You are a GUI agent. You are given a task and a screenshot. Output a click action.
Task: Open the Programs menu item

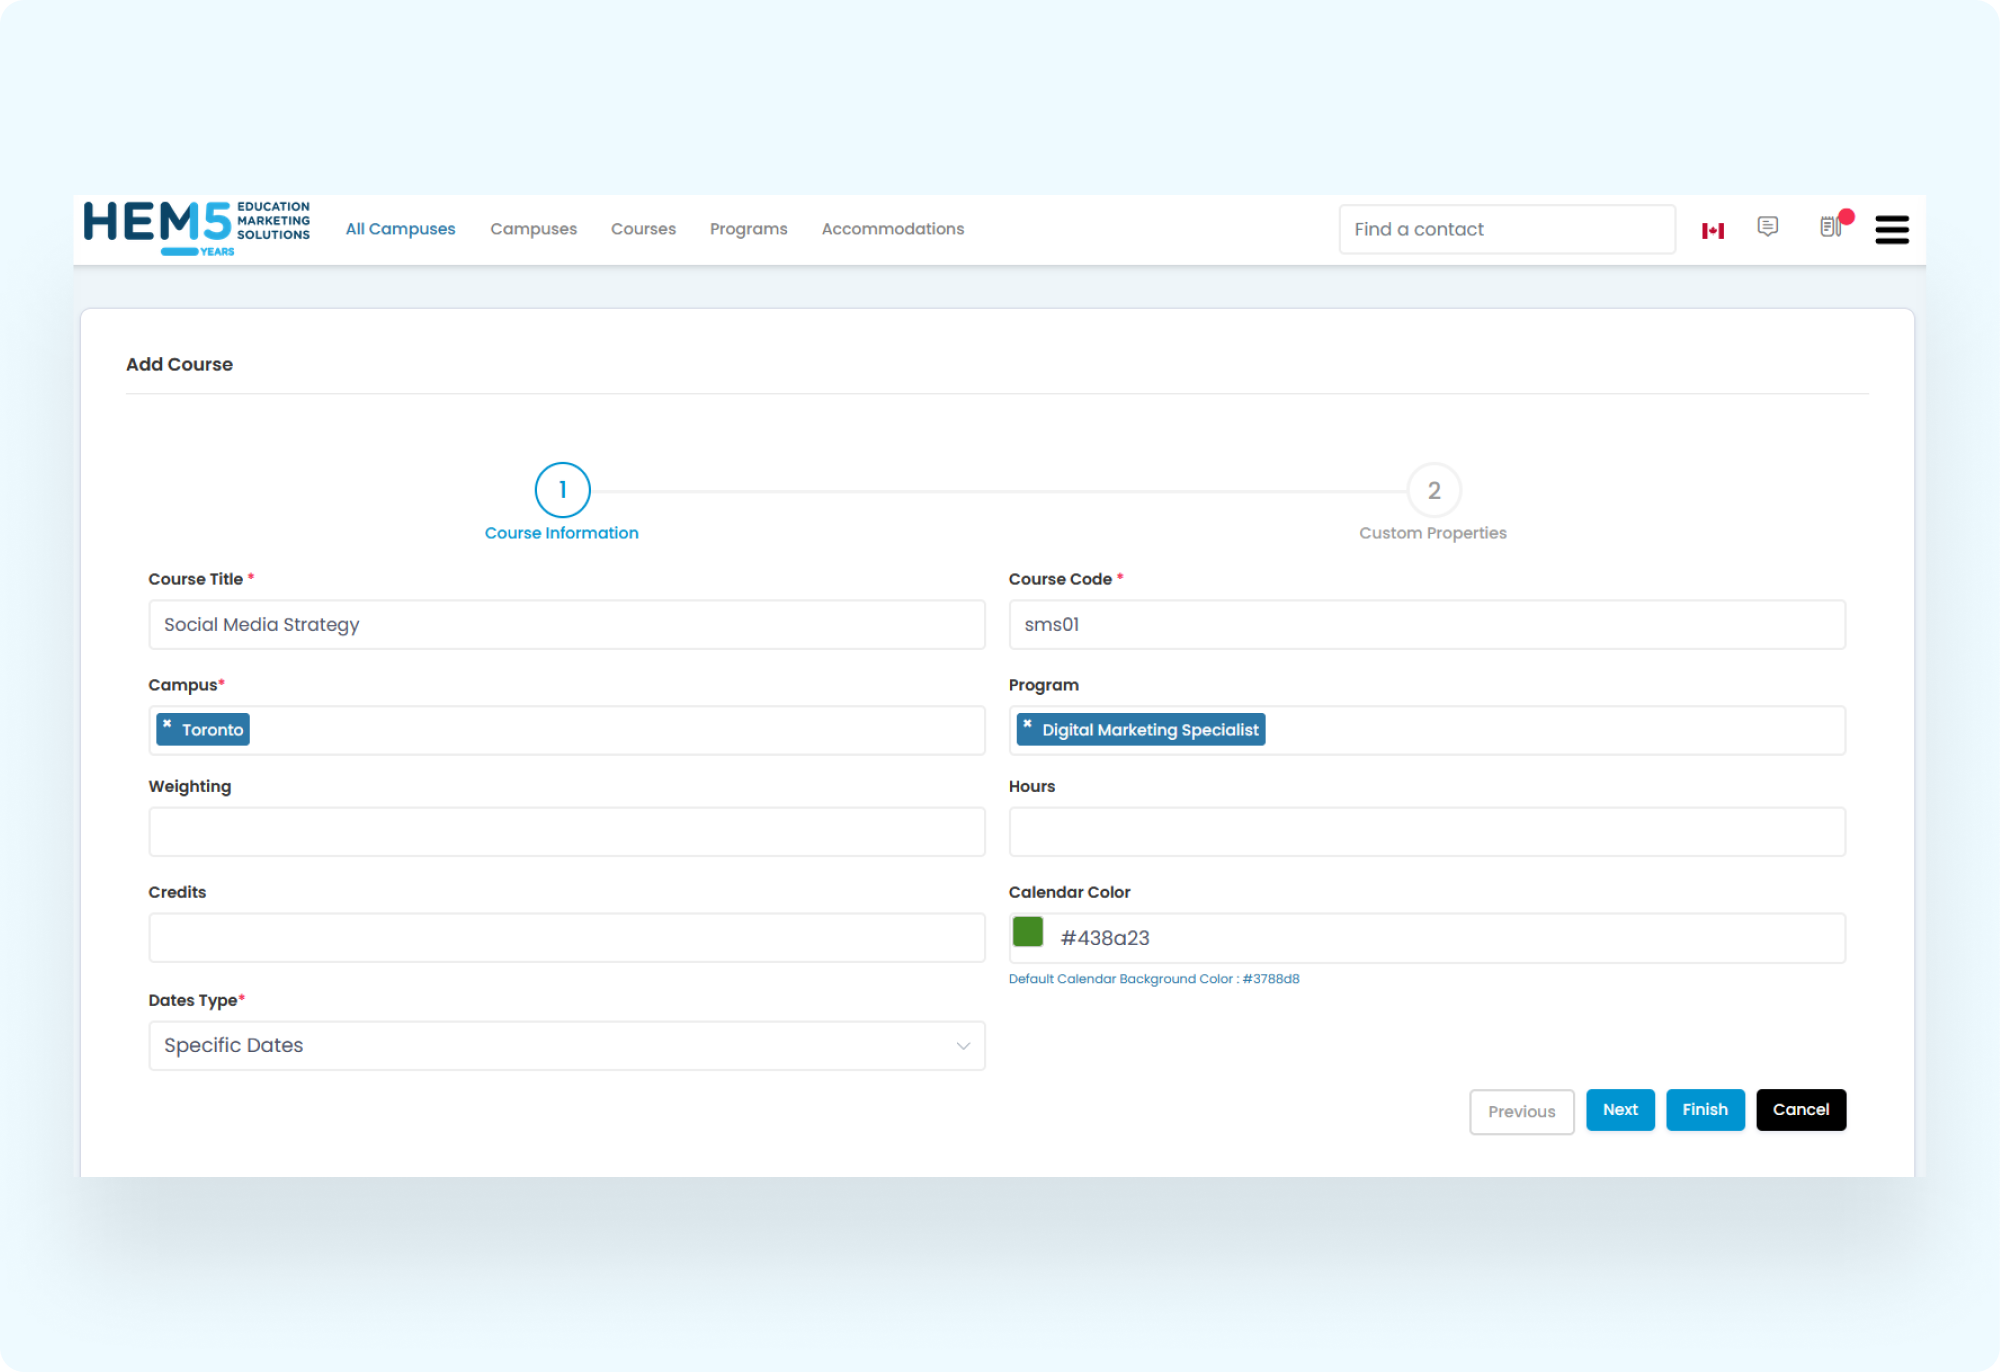point(748,229)
